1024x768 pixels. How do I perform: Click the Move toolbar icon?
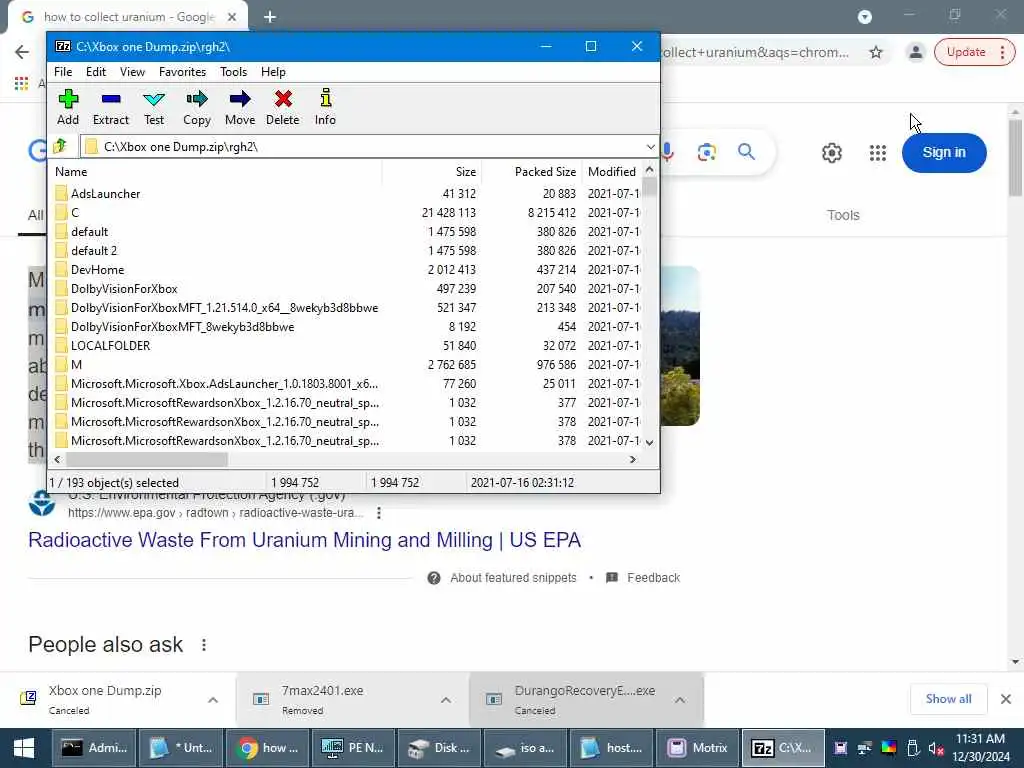pos(240,108)
